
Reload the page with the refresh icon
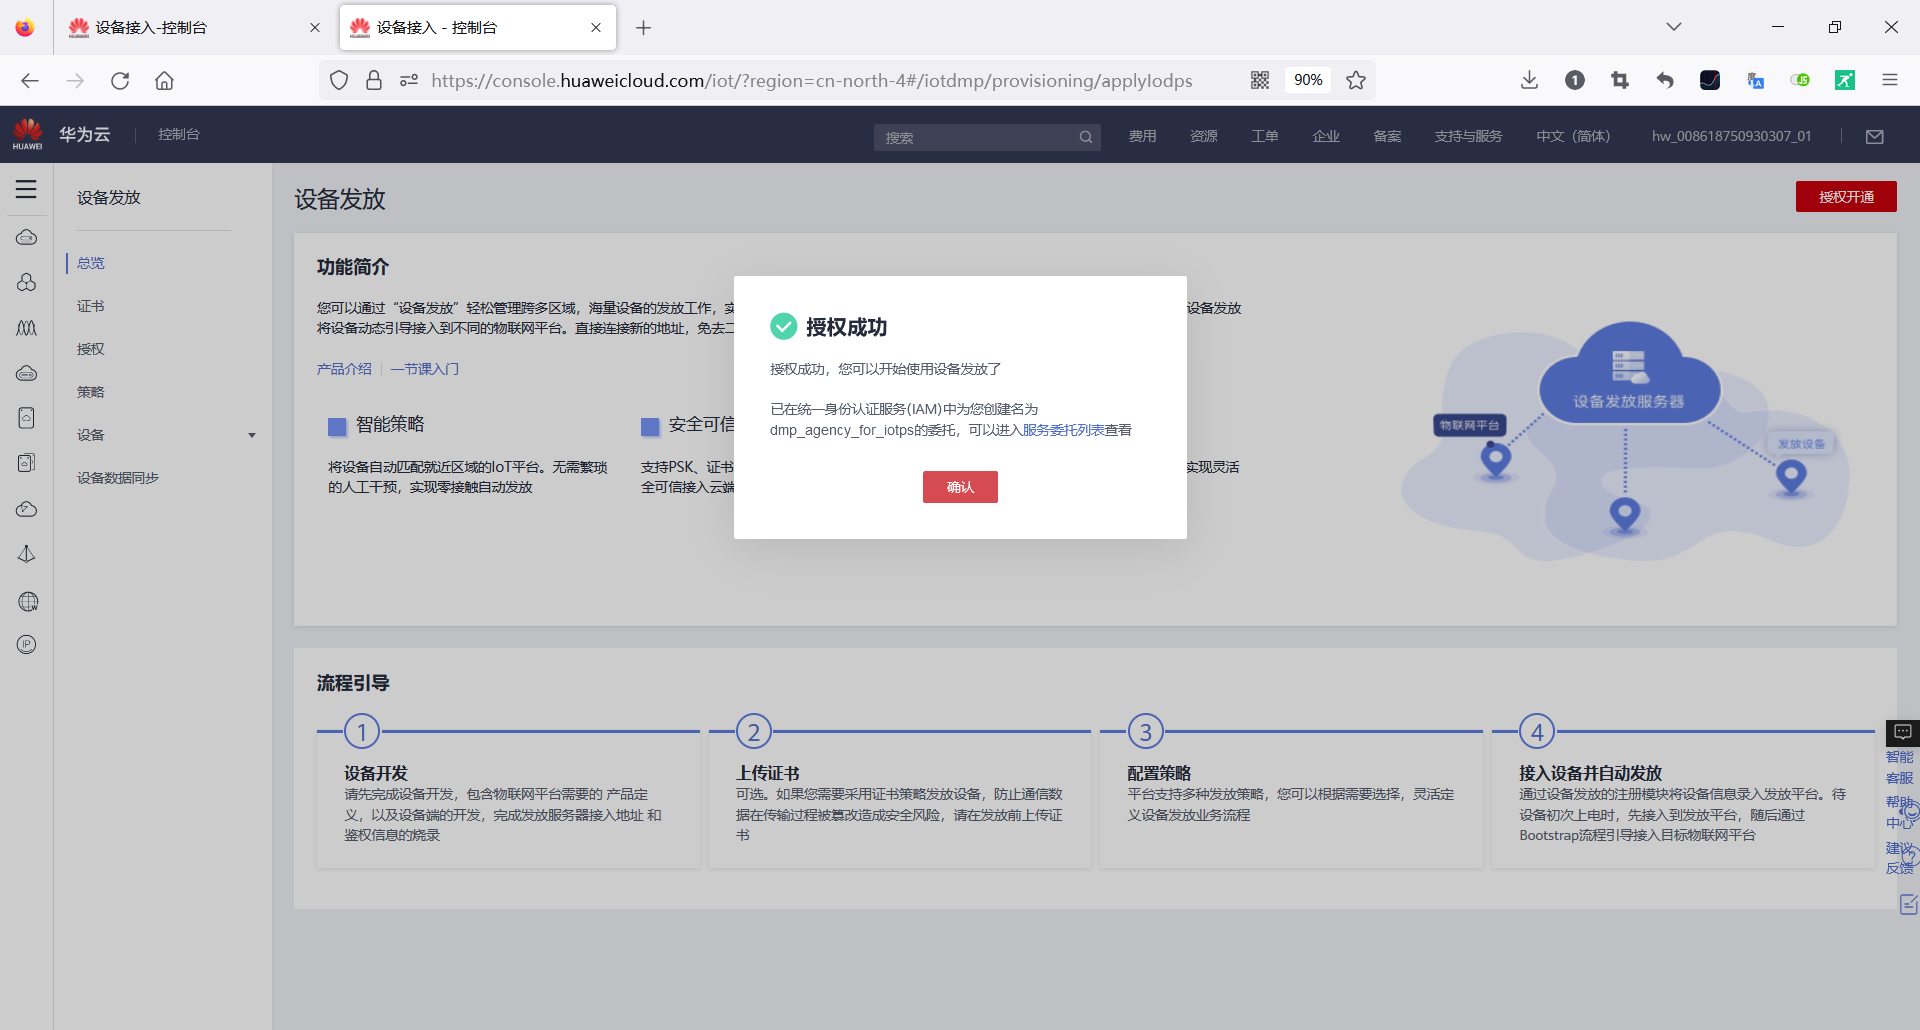pyautogui.click(x=120, y=80)
